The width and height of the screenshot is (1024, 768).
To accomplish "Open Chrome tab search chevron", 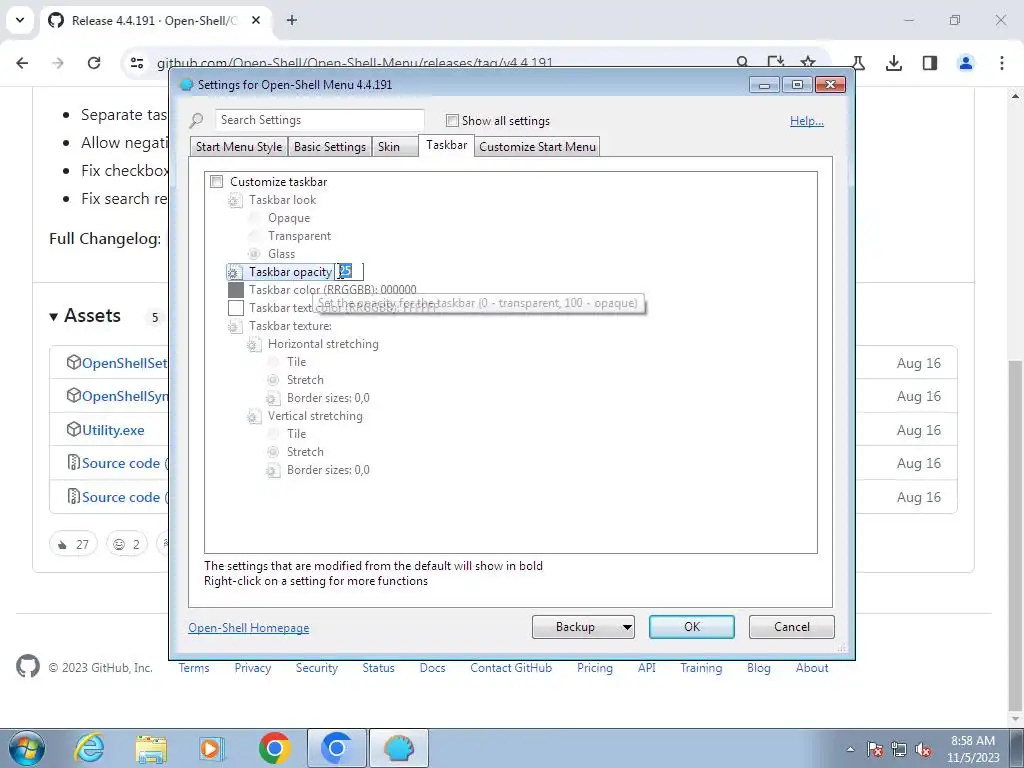I will 20,20.
